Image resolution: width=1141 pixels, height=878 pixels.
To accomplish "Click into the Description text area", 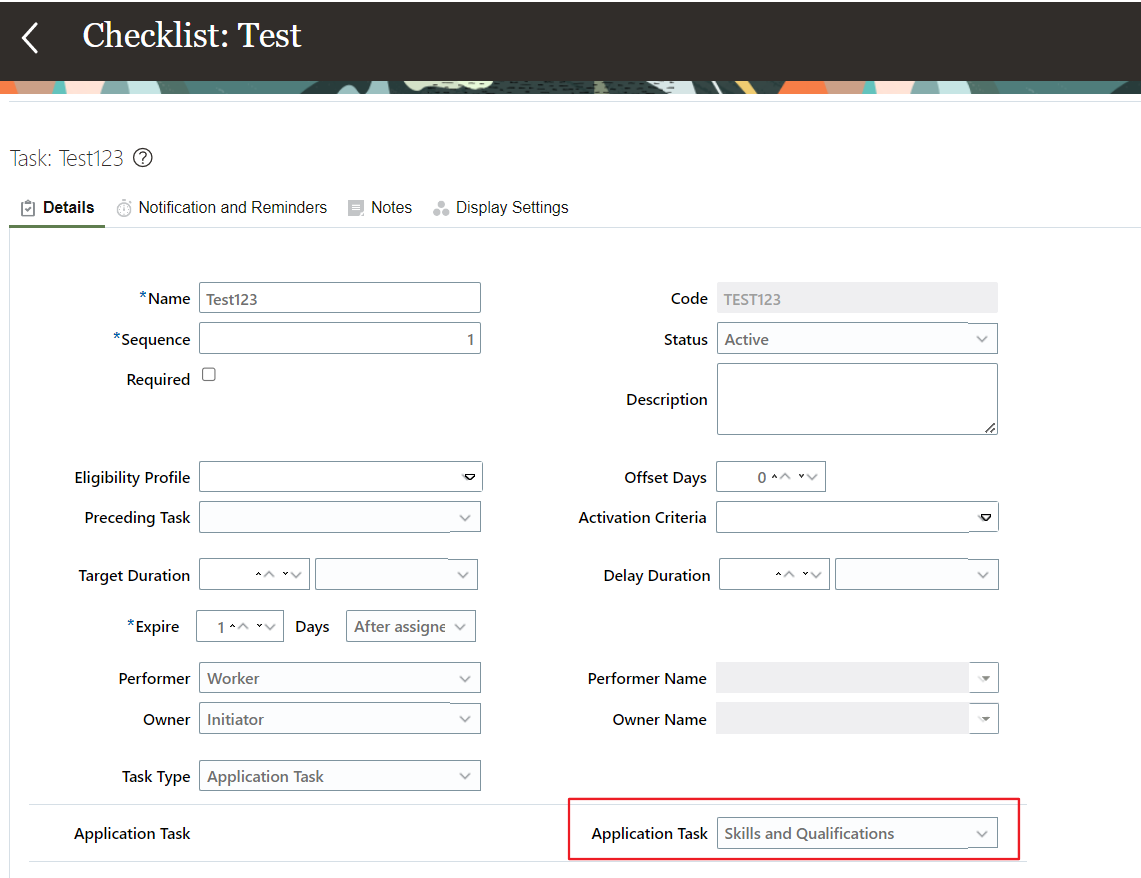I will pos(857,399).
